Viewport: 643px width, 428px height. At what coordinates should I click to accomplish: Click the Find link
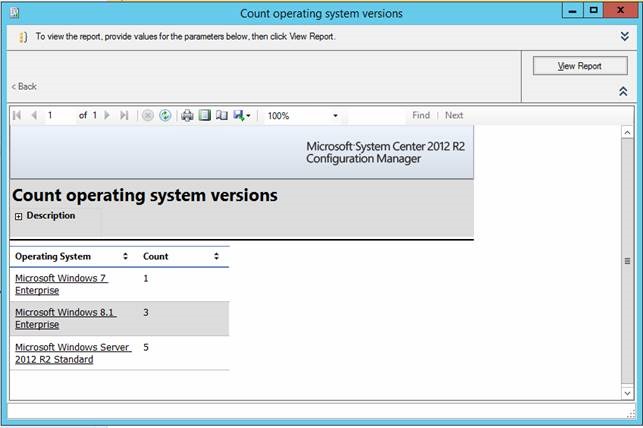tap(421, 115)
